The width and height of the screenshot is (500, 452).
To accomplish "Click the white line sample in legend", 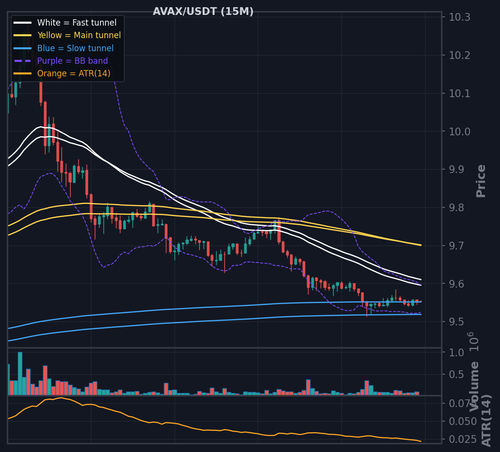I will (x=22, y=23).
